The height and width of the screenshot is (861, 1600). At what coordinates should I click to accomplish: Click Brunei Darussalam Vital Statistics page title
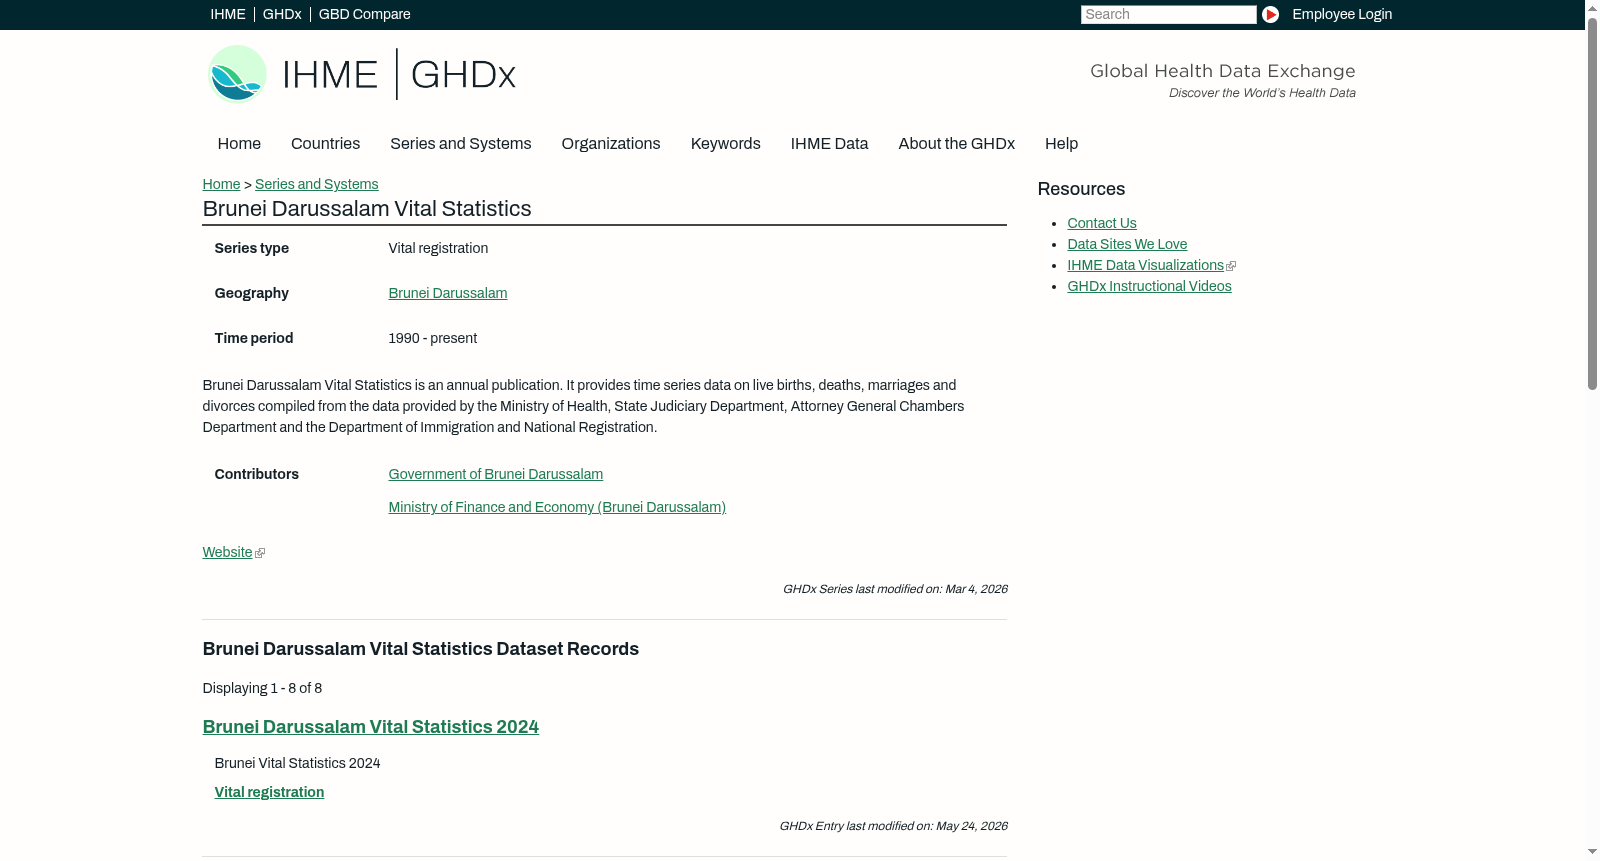(367, 209)
